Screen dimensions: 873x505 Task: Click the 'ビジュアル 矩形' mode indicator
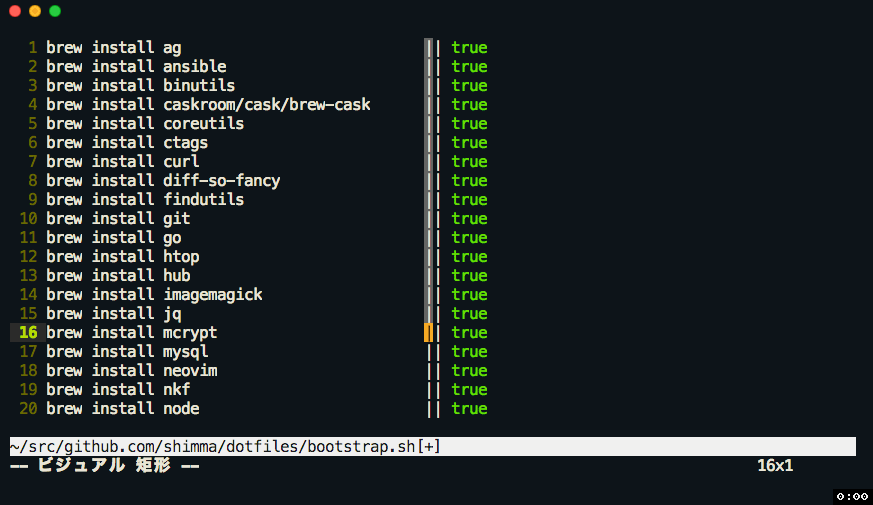pos(104,465)
